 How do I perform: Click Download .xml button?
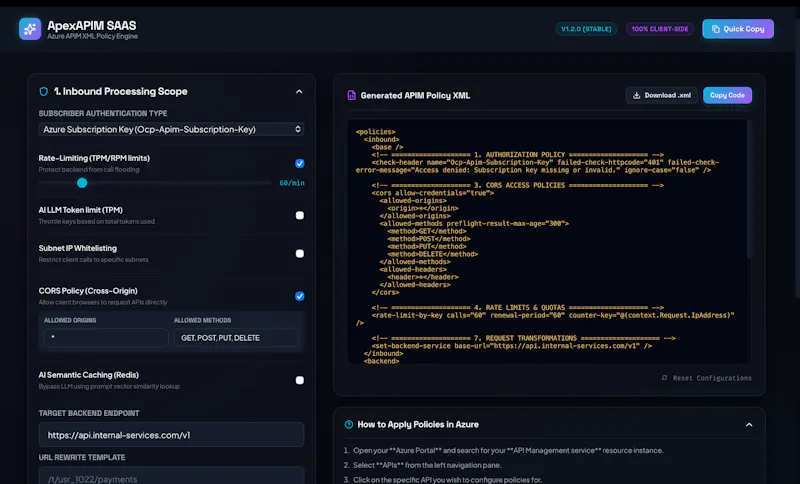[x=662, y=95]
